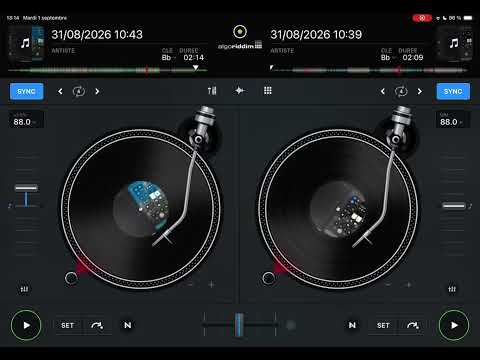The width and height of the screenshot is (480, 360).
Task: Tap the left deck ARTISTE label
Action: [63, 51]
